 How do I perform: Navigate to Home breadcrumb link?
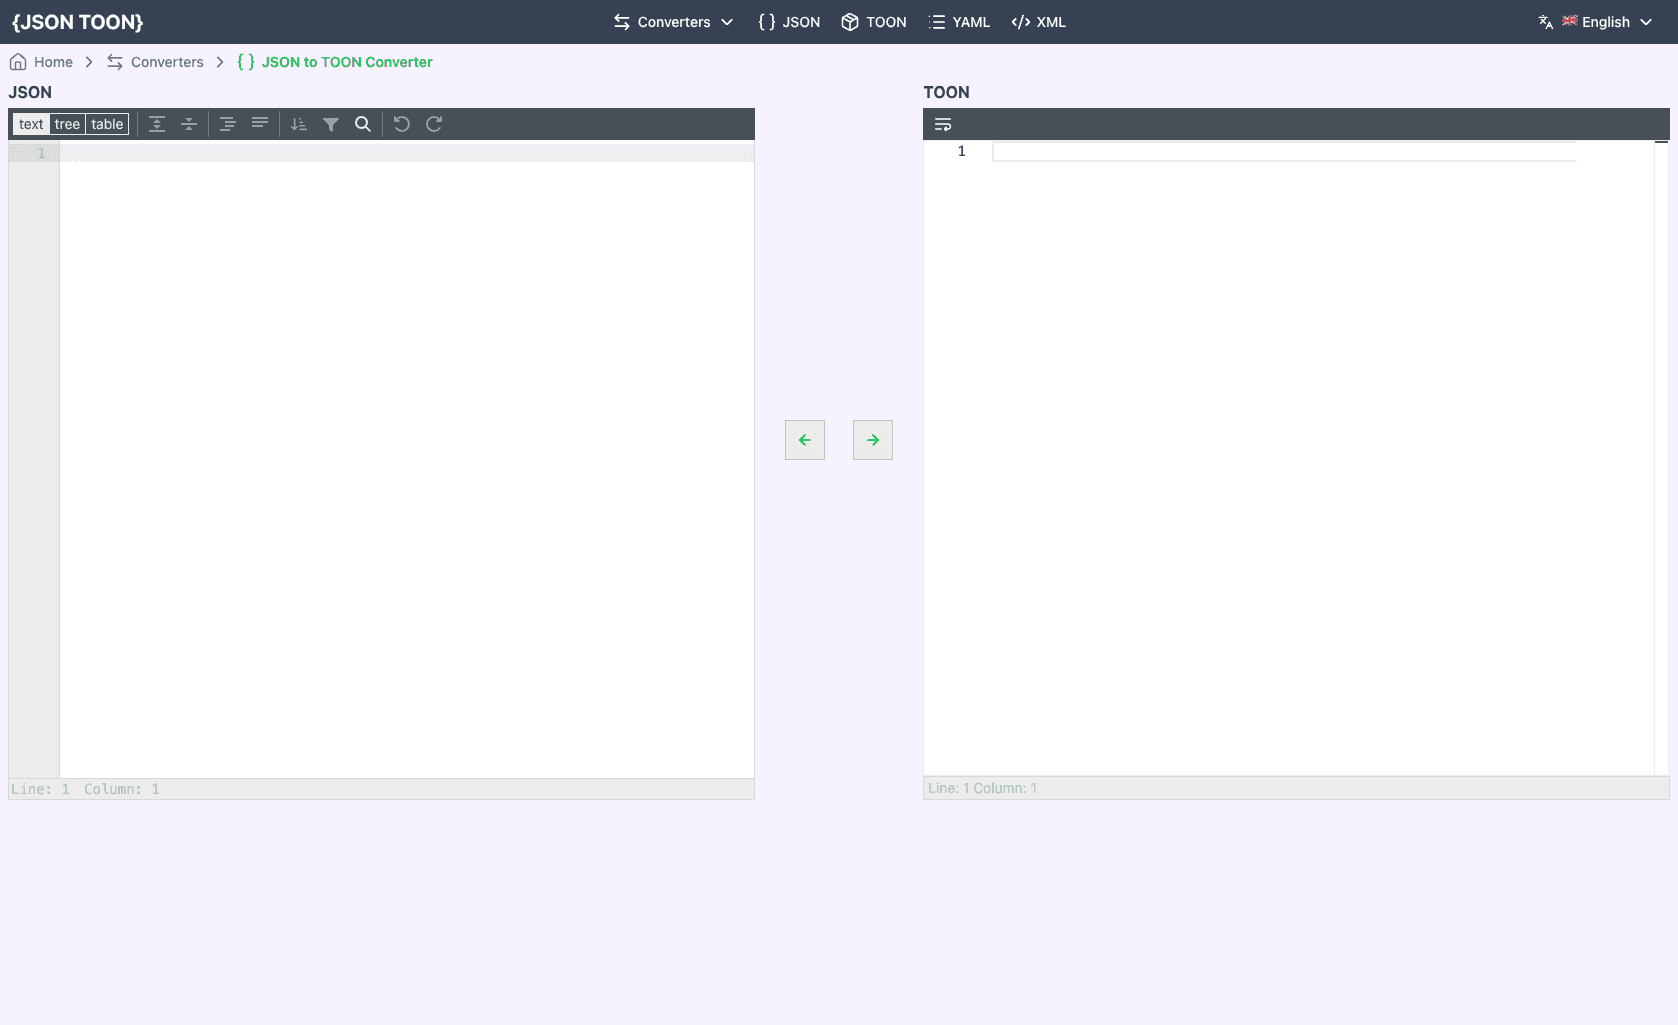tap(41, 62)
